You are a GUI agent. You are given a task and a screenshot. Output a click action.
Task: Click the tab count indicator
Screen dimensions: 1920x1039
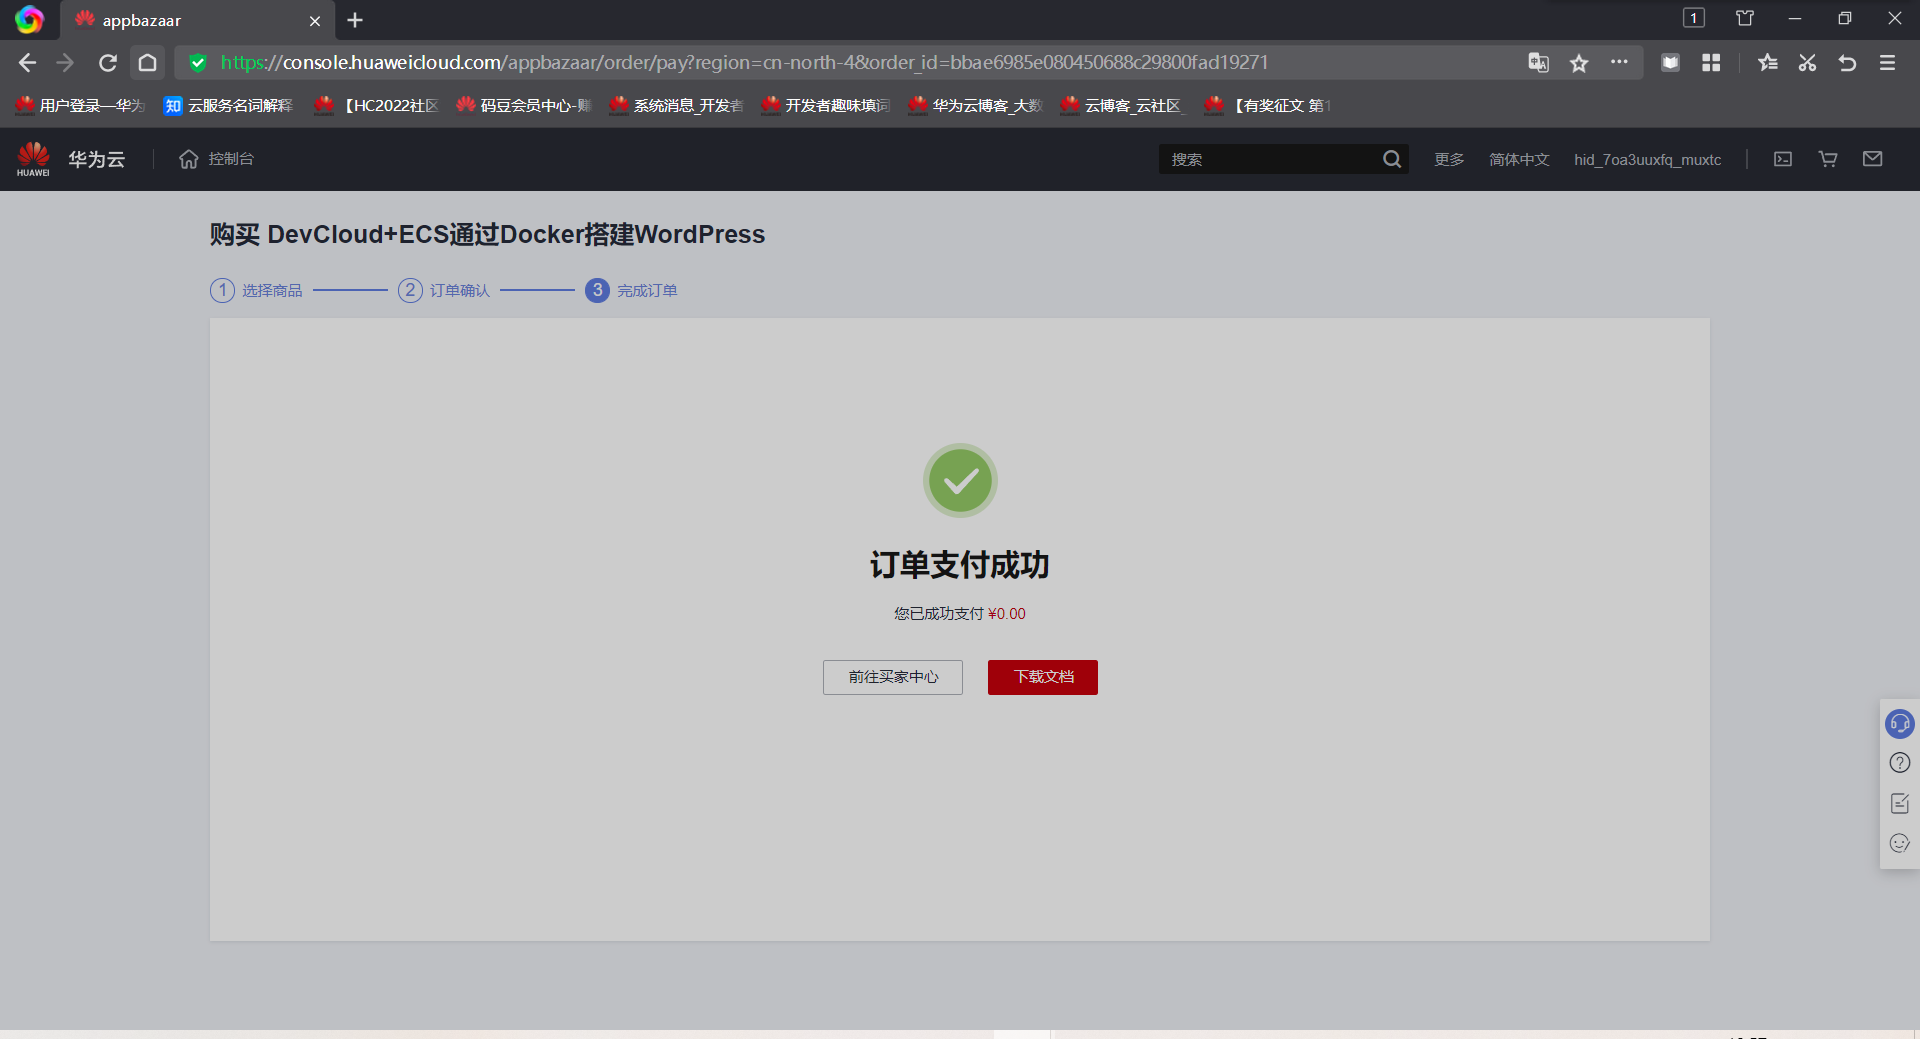(1693, 18)
